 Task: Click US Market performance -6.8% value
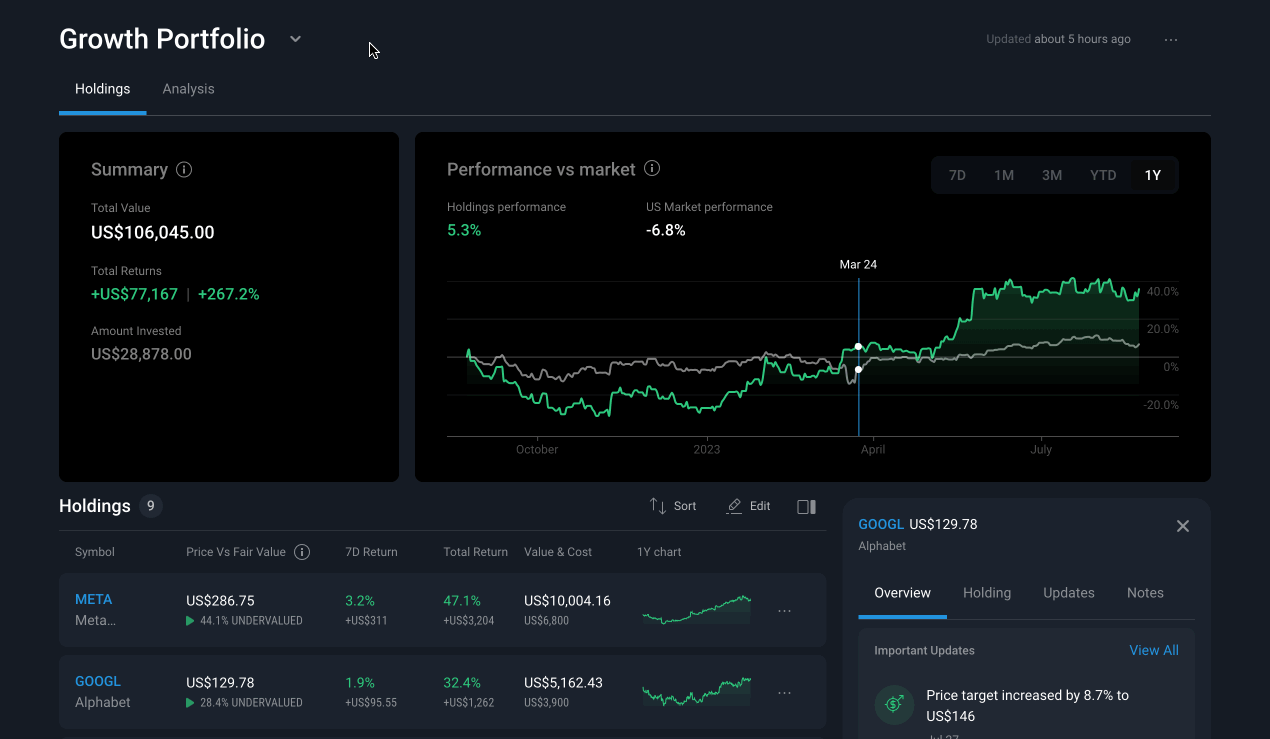[666, 230]
